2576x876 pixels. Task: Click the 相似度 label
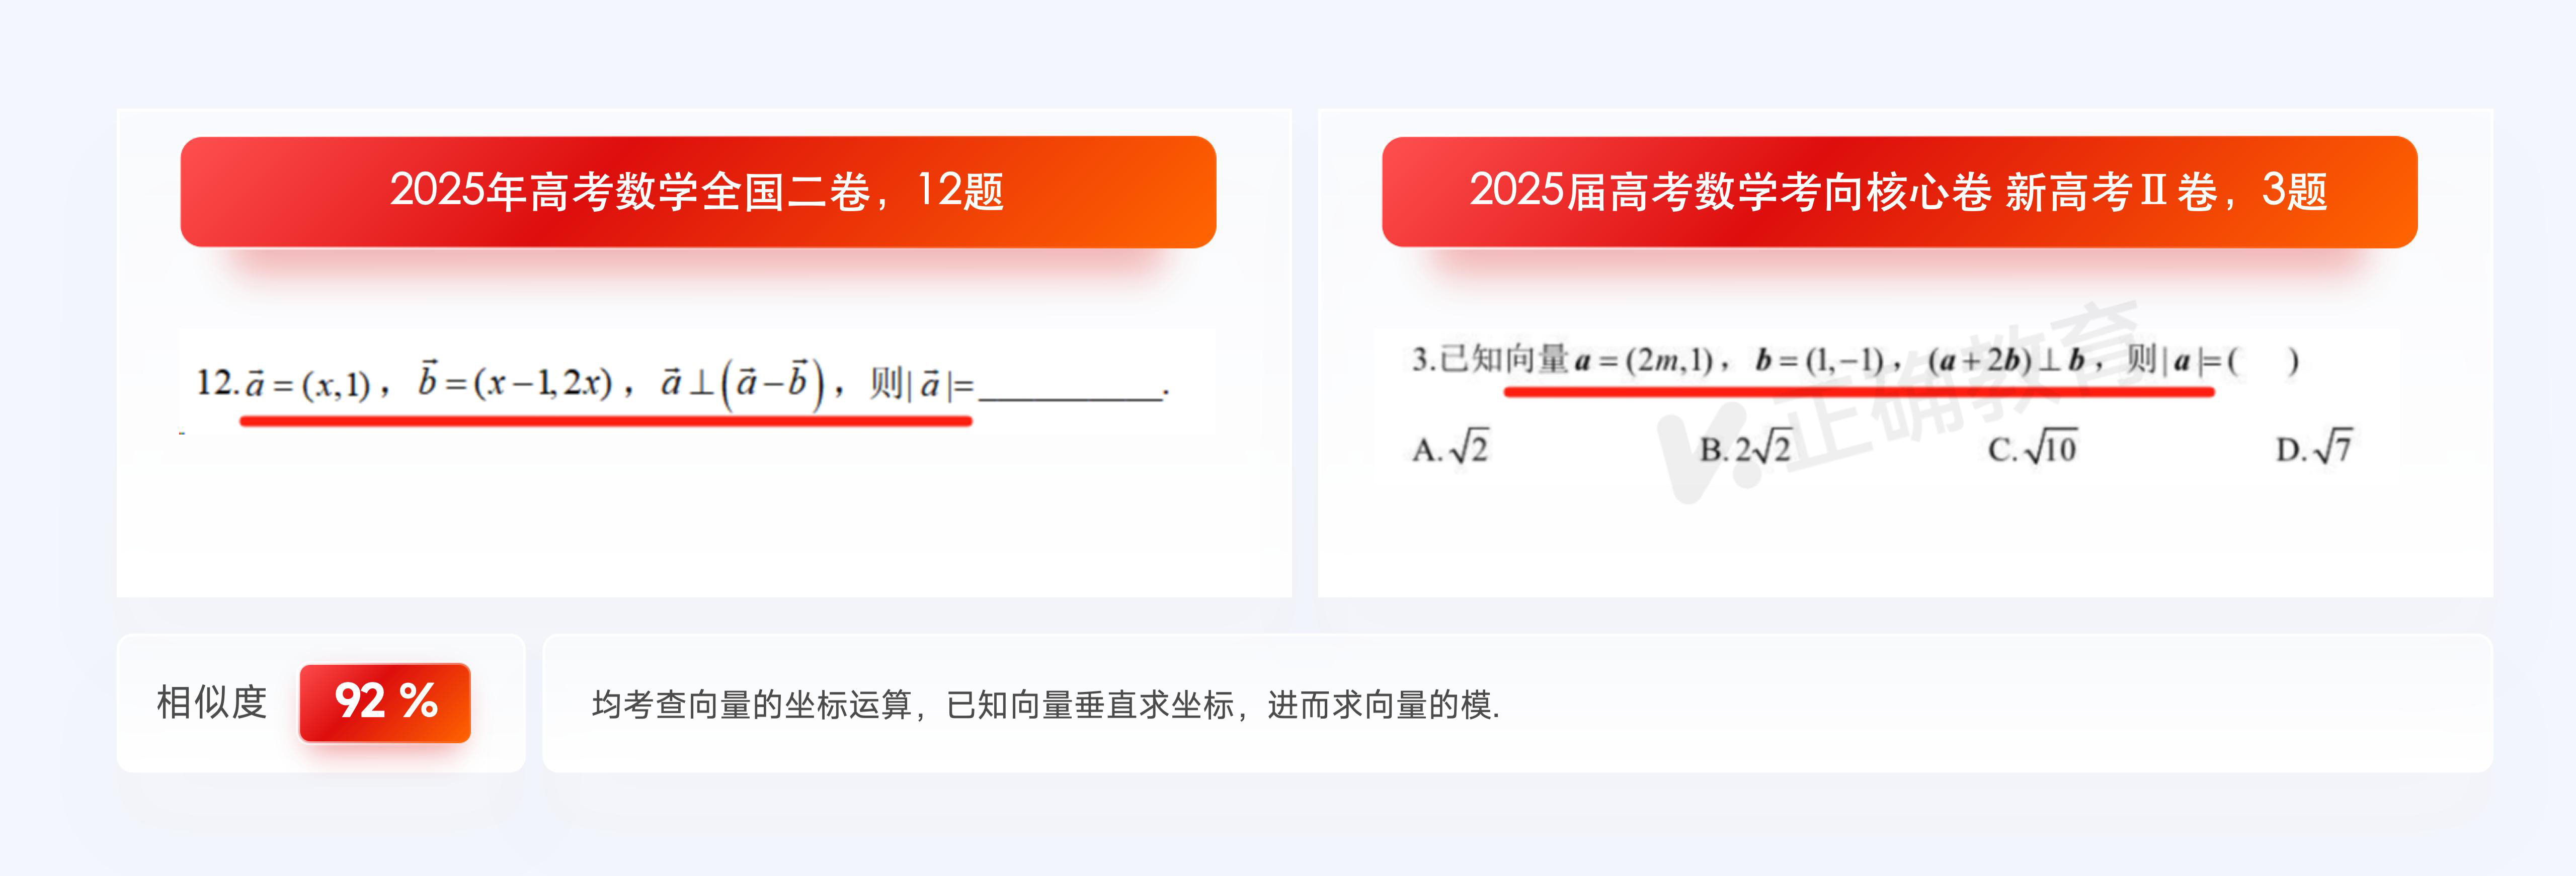point(212,702)
